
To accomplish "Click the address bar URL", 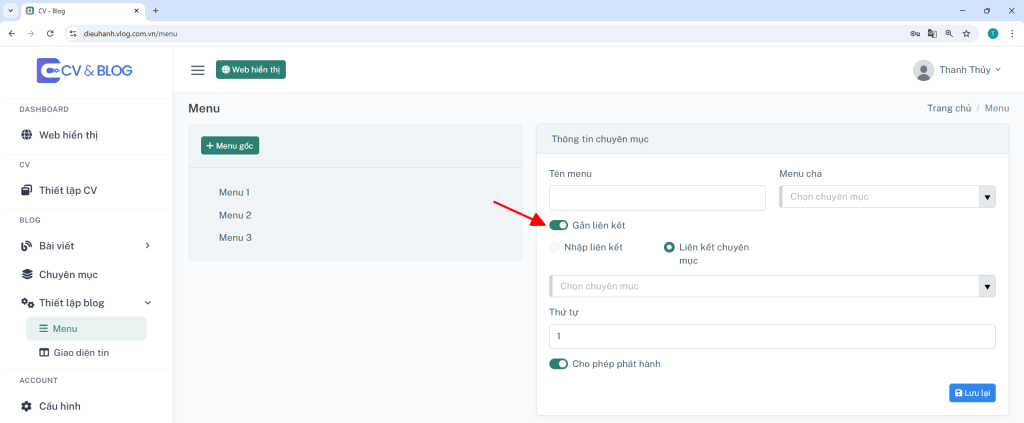I will point(130,33).
